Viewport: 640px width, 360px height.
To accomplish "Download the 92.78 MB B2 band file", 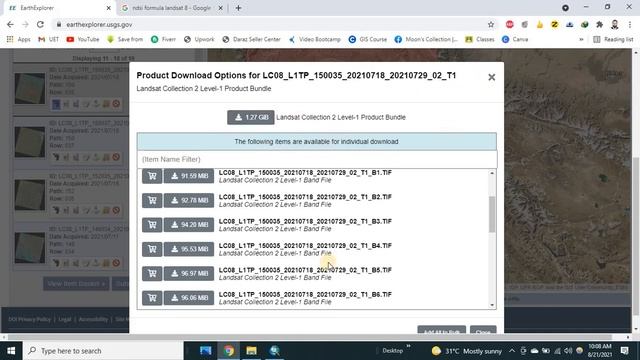I will [x=189, y=200].
